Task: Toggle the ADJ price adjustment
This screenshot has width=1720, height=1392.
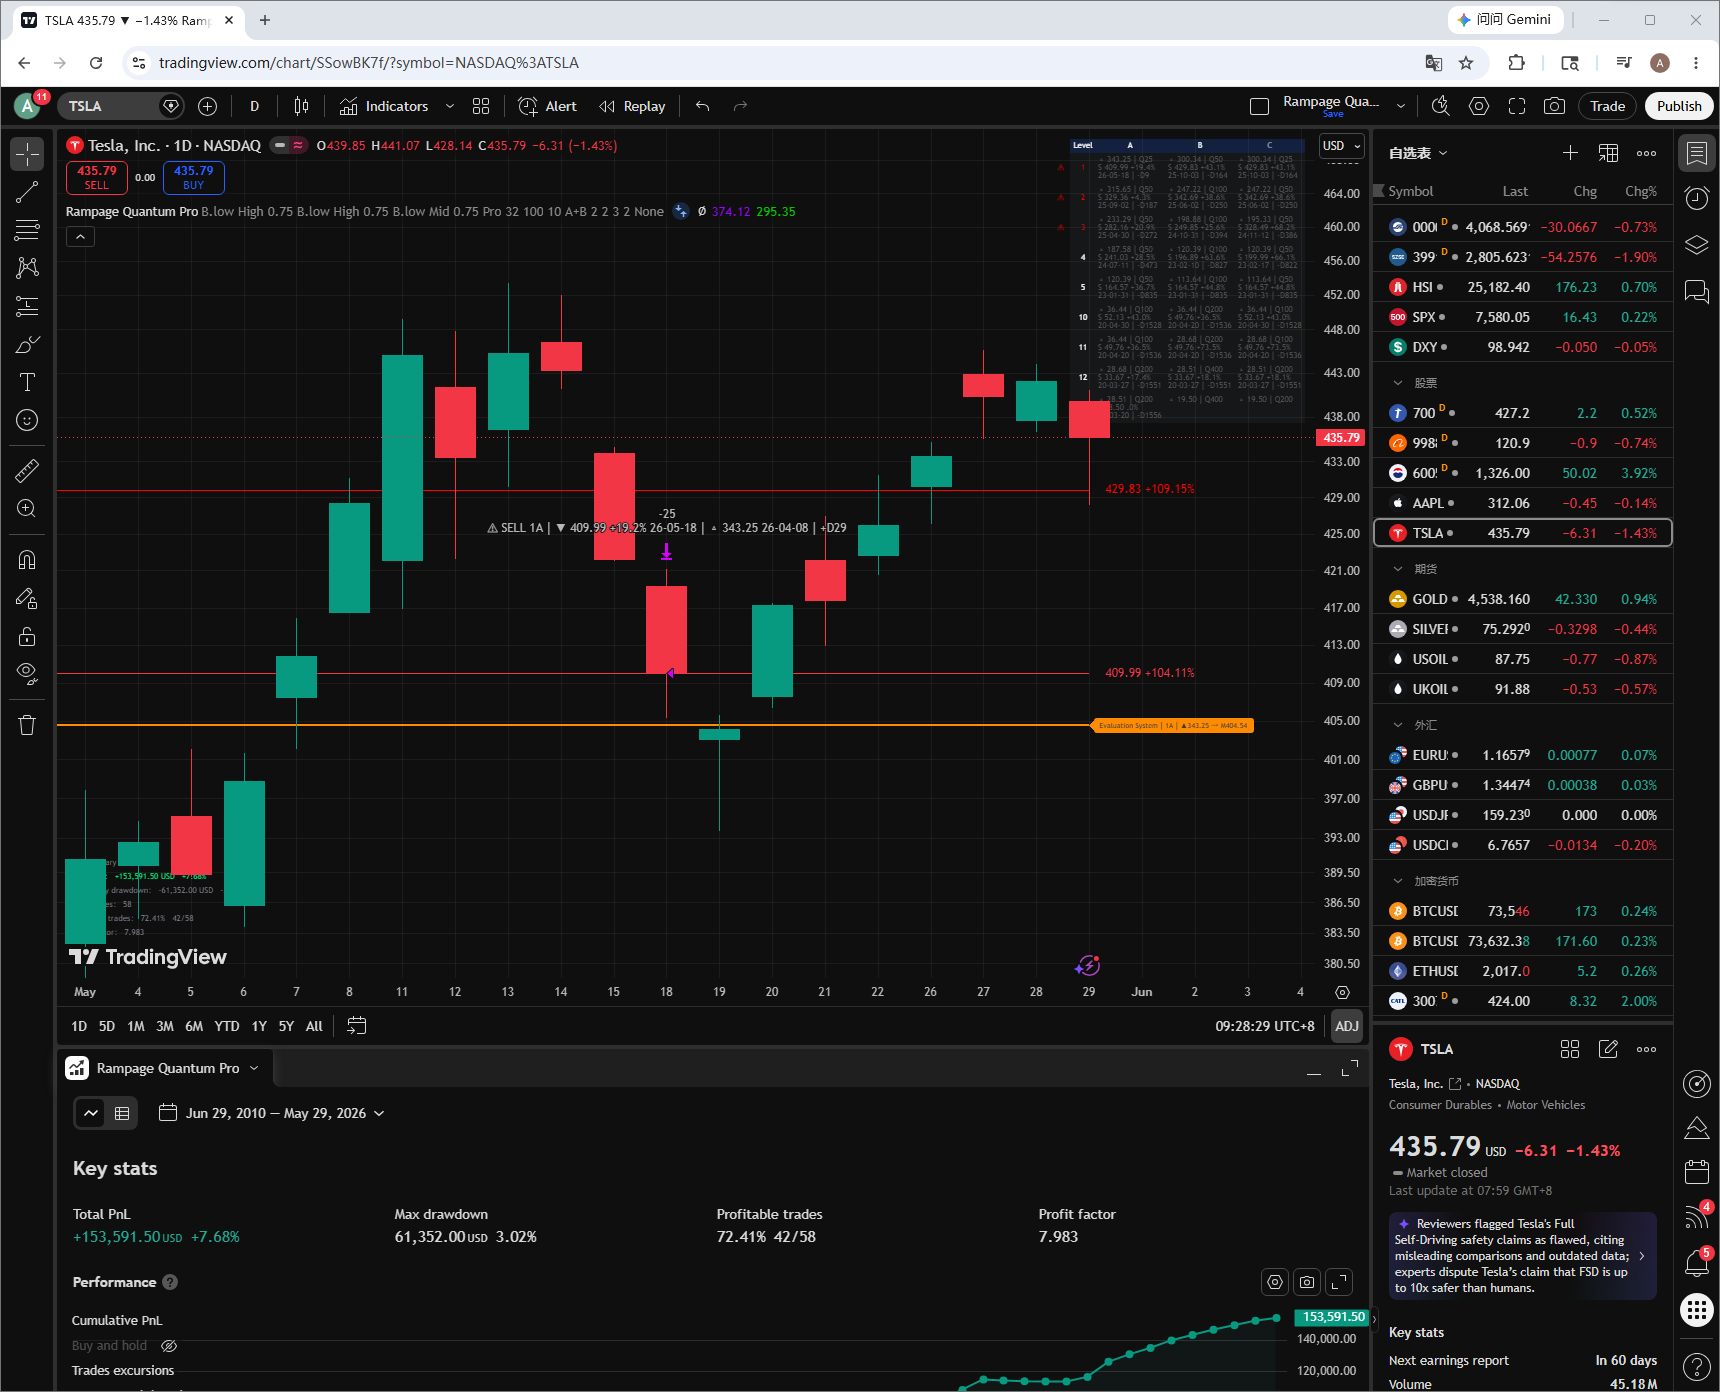Action: [1347, 1026]
